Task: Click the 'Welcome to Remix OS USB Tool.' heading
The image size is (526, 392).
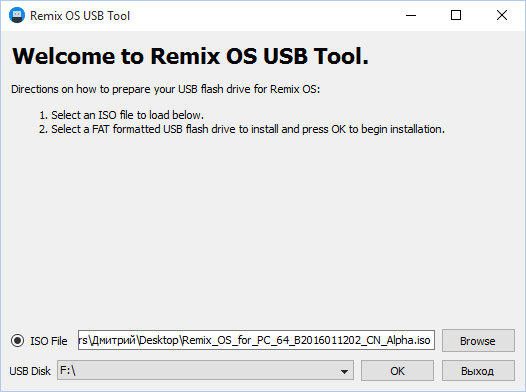Action: 191,56
